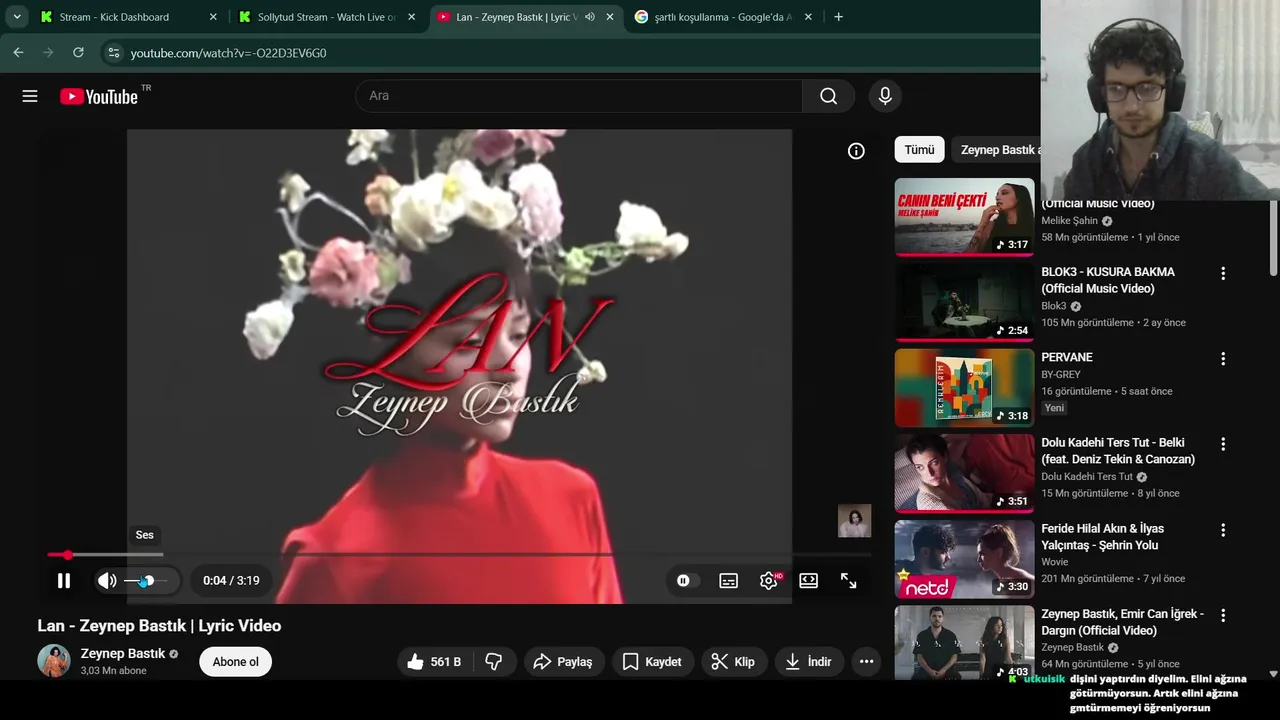Screen dimensions: 1280x720
Task: Focus the Ara search field
Action: pyautogui.click(x=580, y=96)
